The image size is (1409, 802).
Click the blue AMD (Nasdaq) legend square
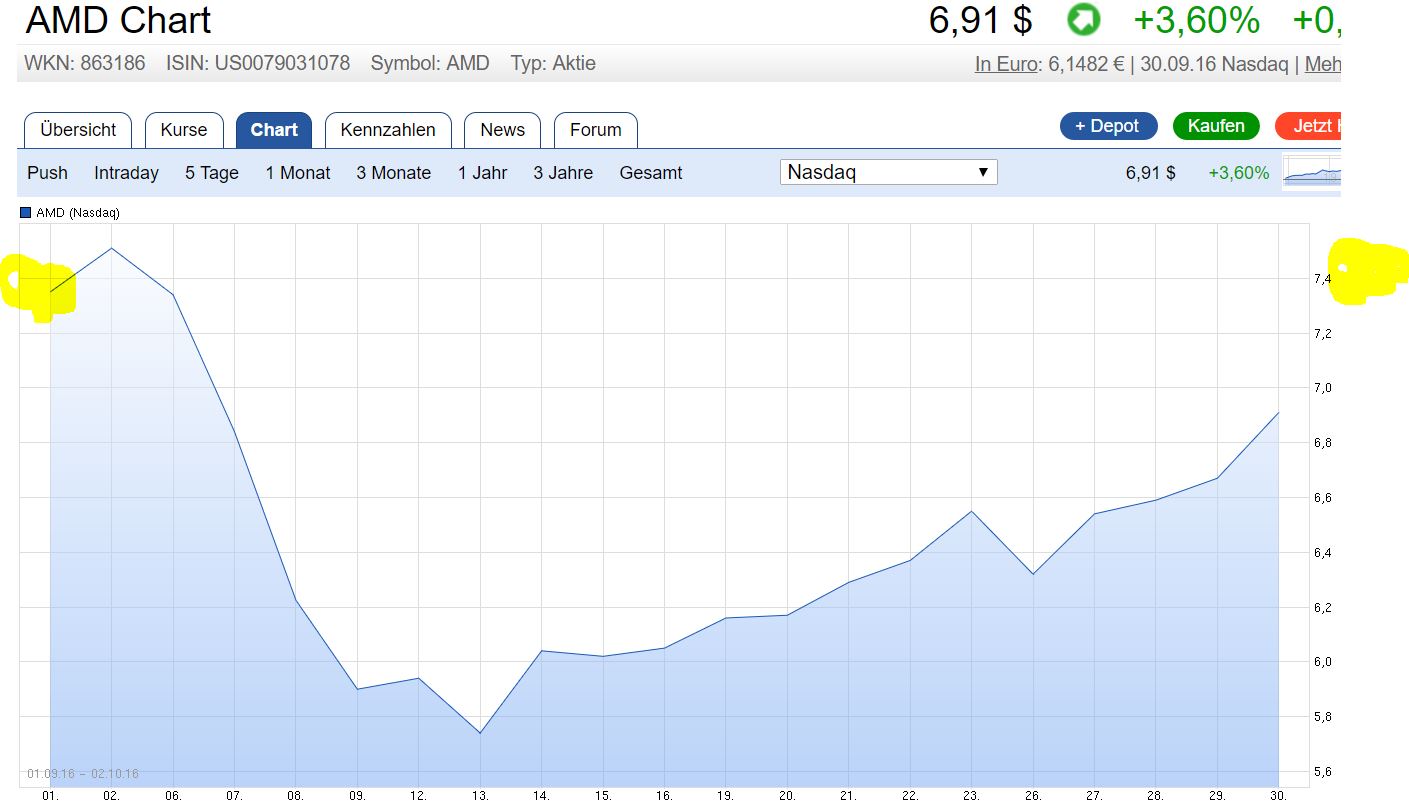[25, 213]
